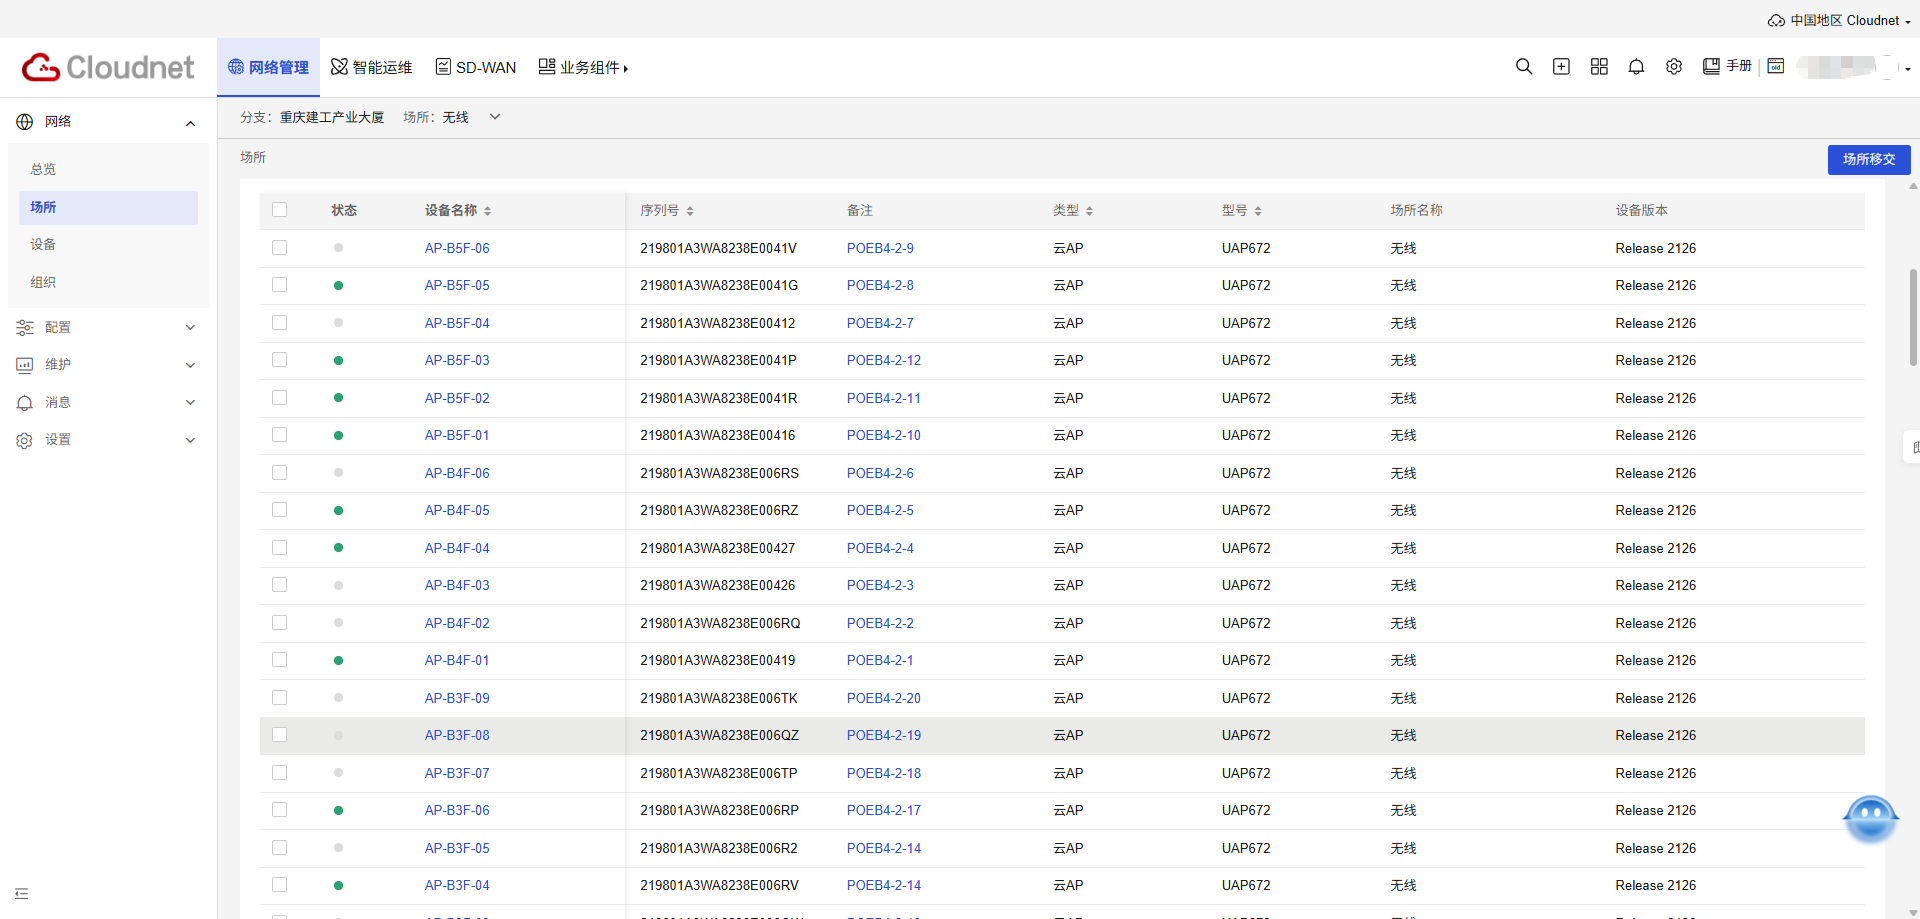Expand the 配置 sidebar section
Image resolution: width=1920 pixels, height=919 pixels.
[190, 328]
